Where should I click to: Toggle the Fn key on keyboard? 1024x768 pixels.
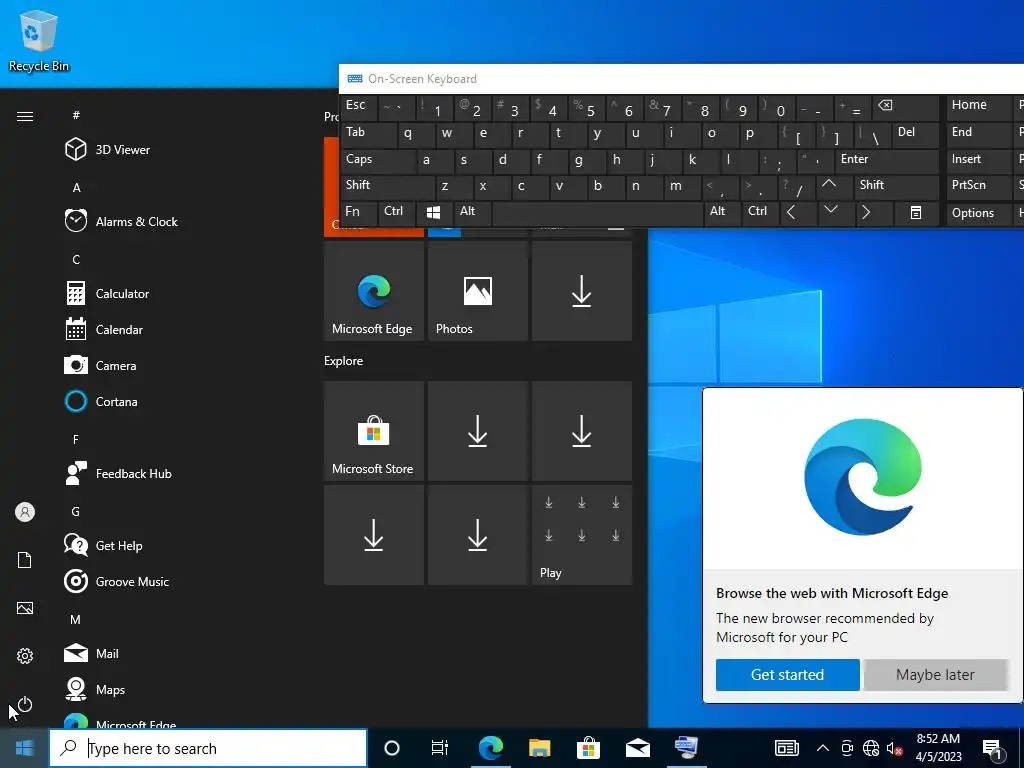pos(359,212)
